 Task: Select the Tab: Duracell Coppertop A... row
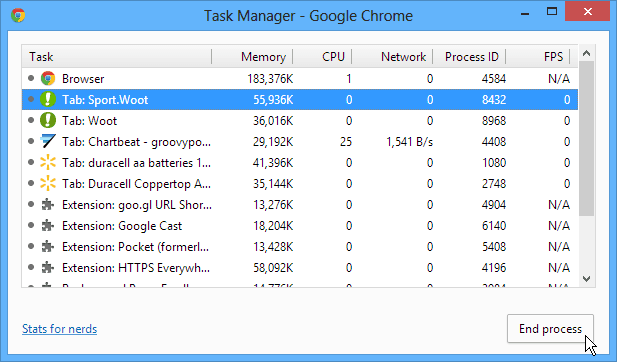[300, 183]
